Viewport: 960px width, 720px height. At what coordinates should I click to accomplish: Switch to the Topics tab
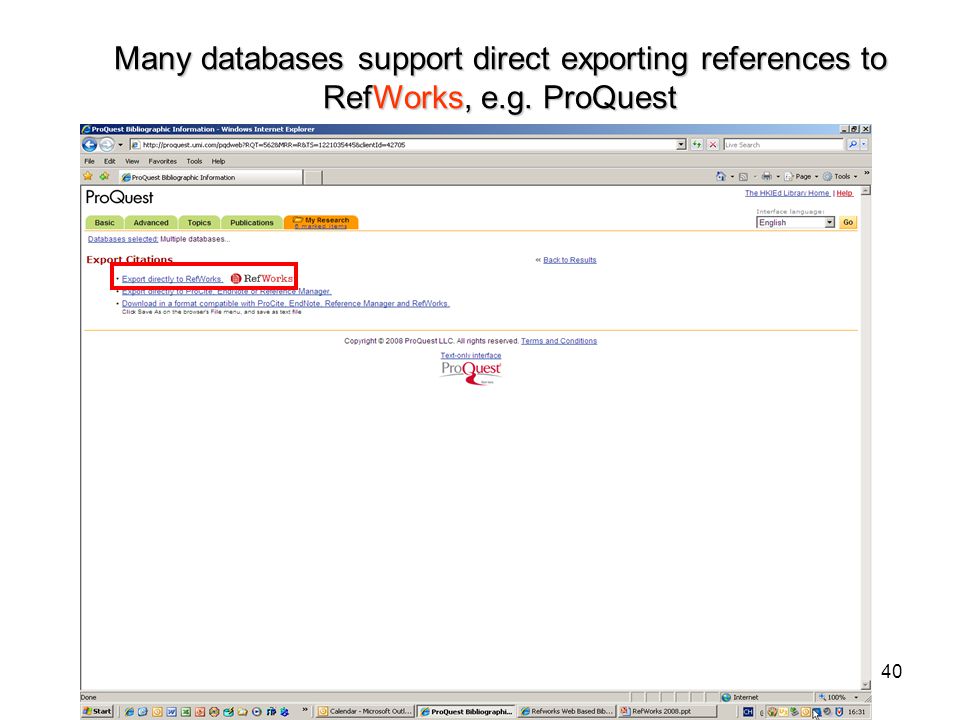tap(199, 222)
